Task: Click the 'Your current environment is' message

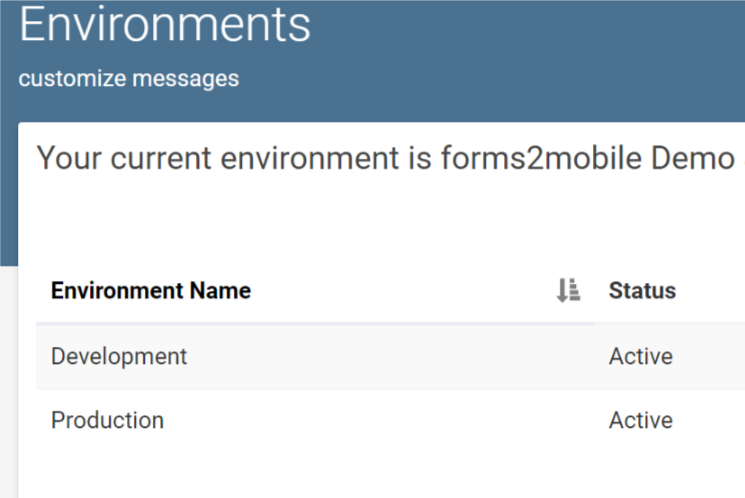Action: pyautogui.click(x=234, y=158)
